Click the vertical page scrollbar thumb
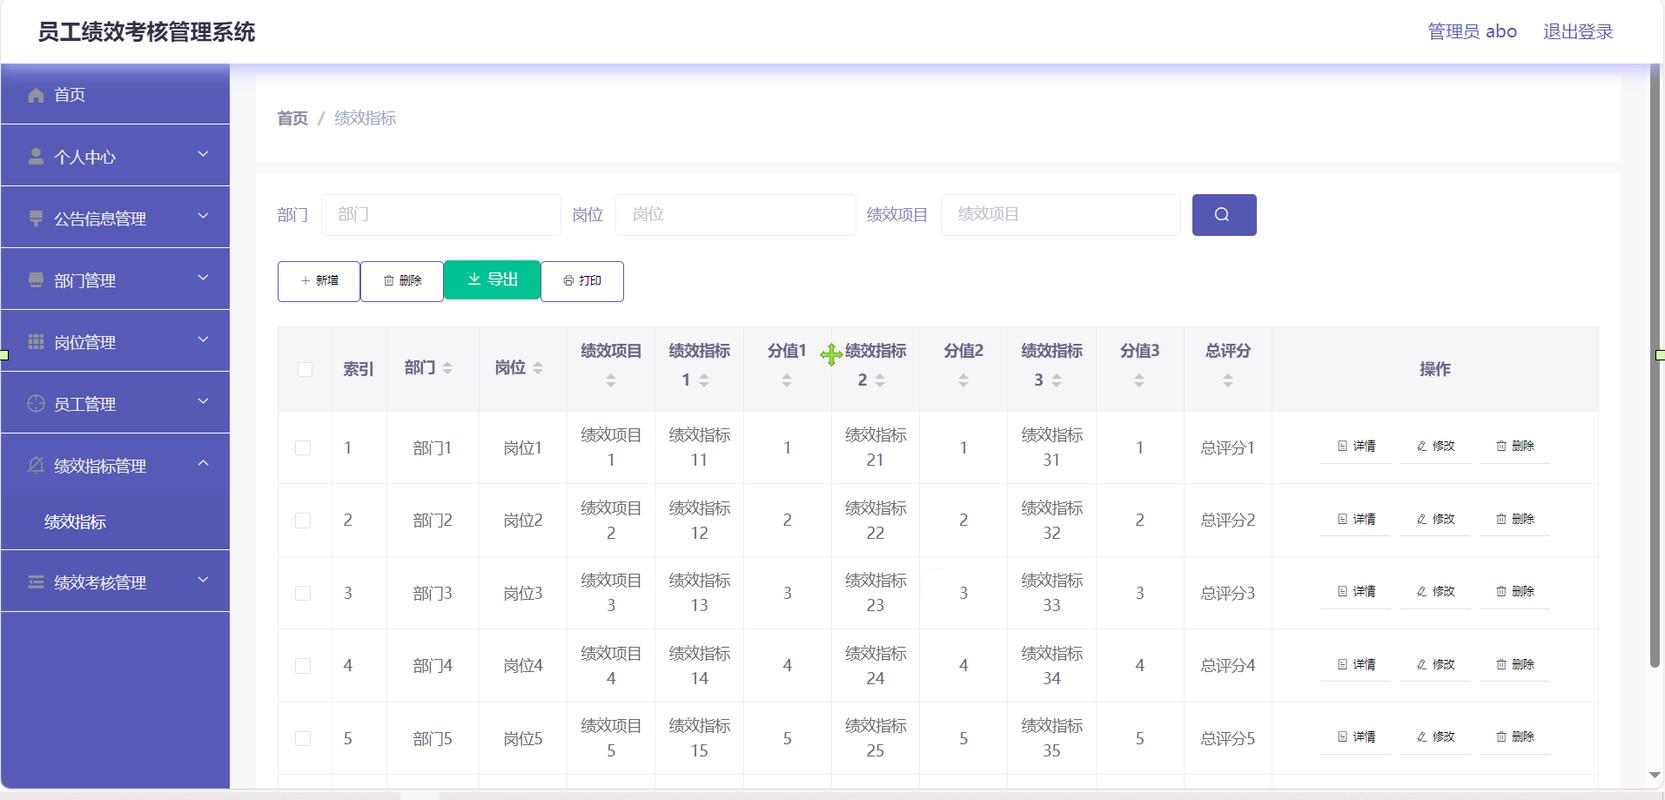This screenshot has height=800, width=1665. (1654, 370)
